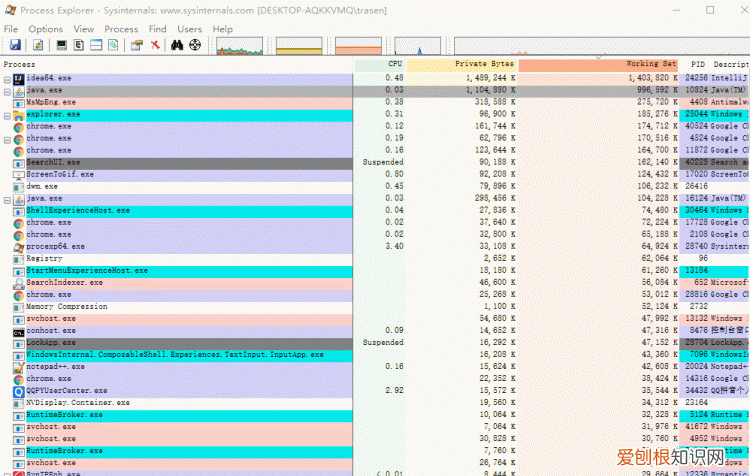This screenshot has height=476, width=750.
Task: Sort by the Private Bytes column header
Action: (x=461, y=64)
